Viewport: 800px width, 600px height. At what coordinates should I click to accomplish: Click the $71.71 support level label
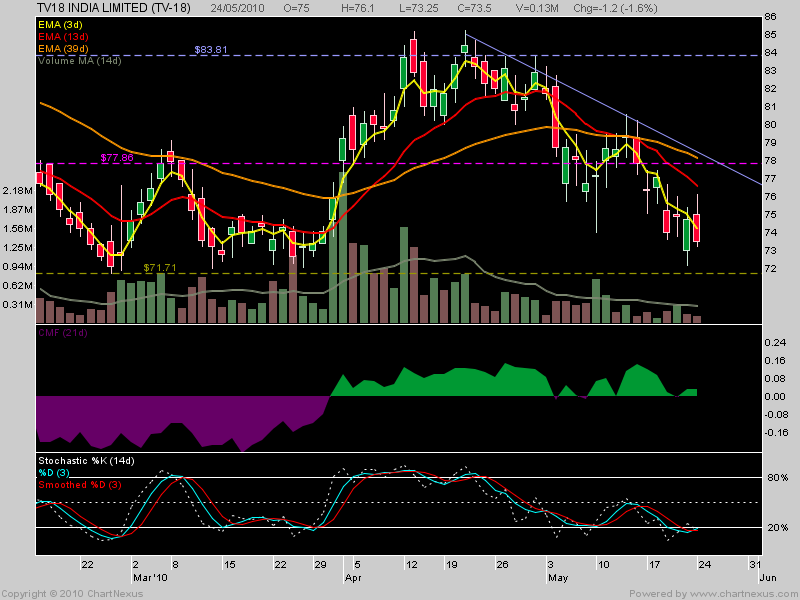coord(160,267)
